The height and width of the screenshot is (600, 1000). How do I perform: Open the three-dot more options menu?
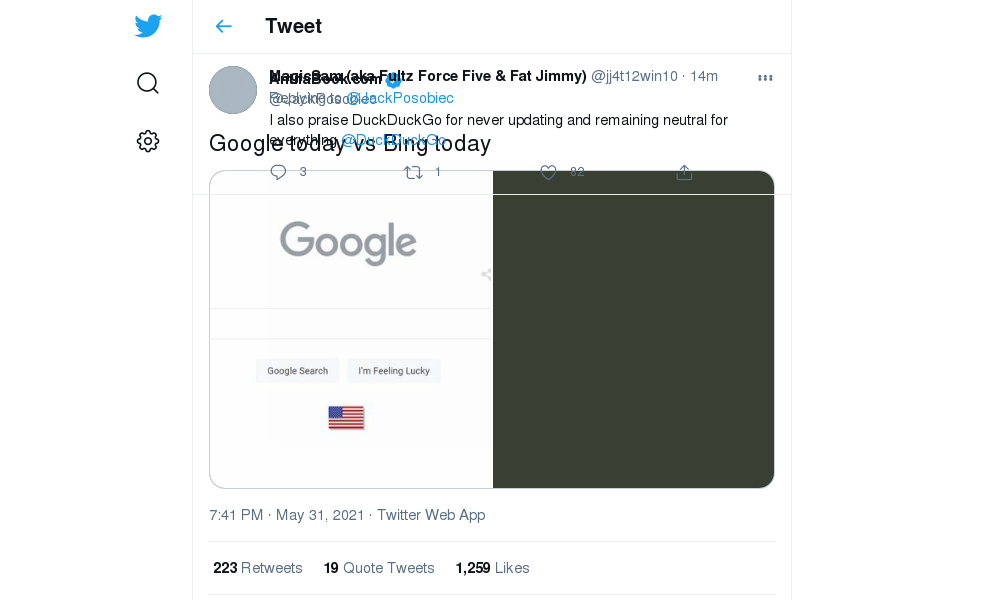[765, 78]
